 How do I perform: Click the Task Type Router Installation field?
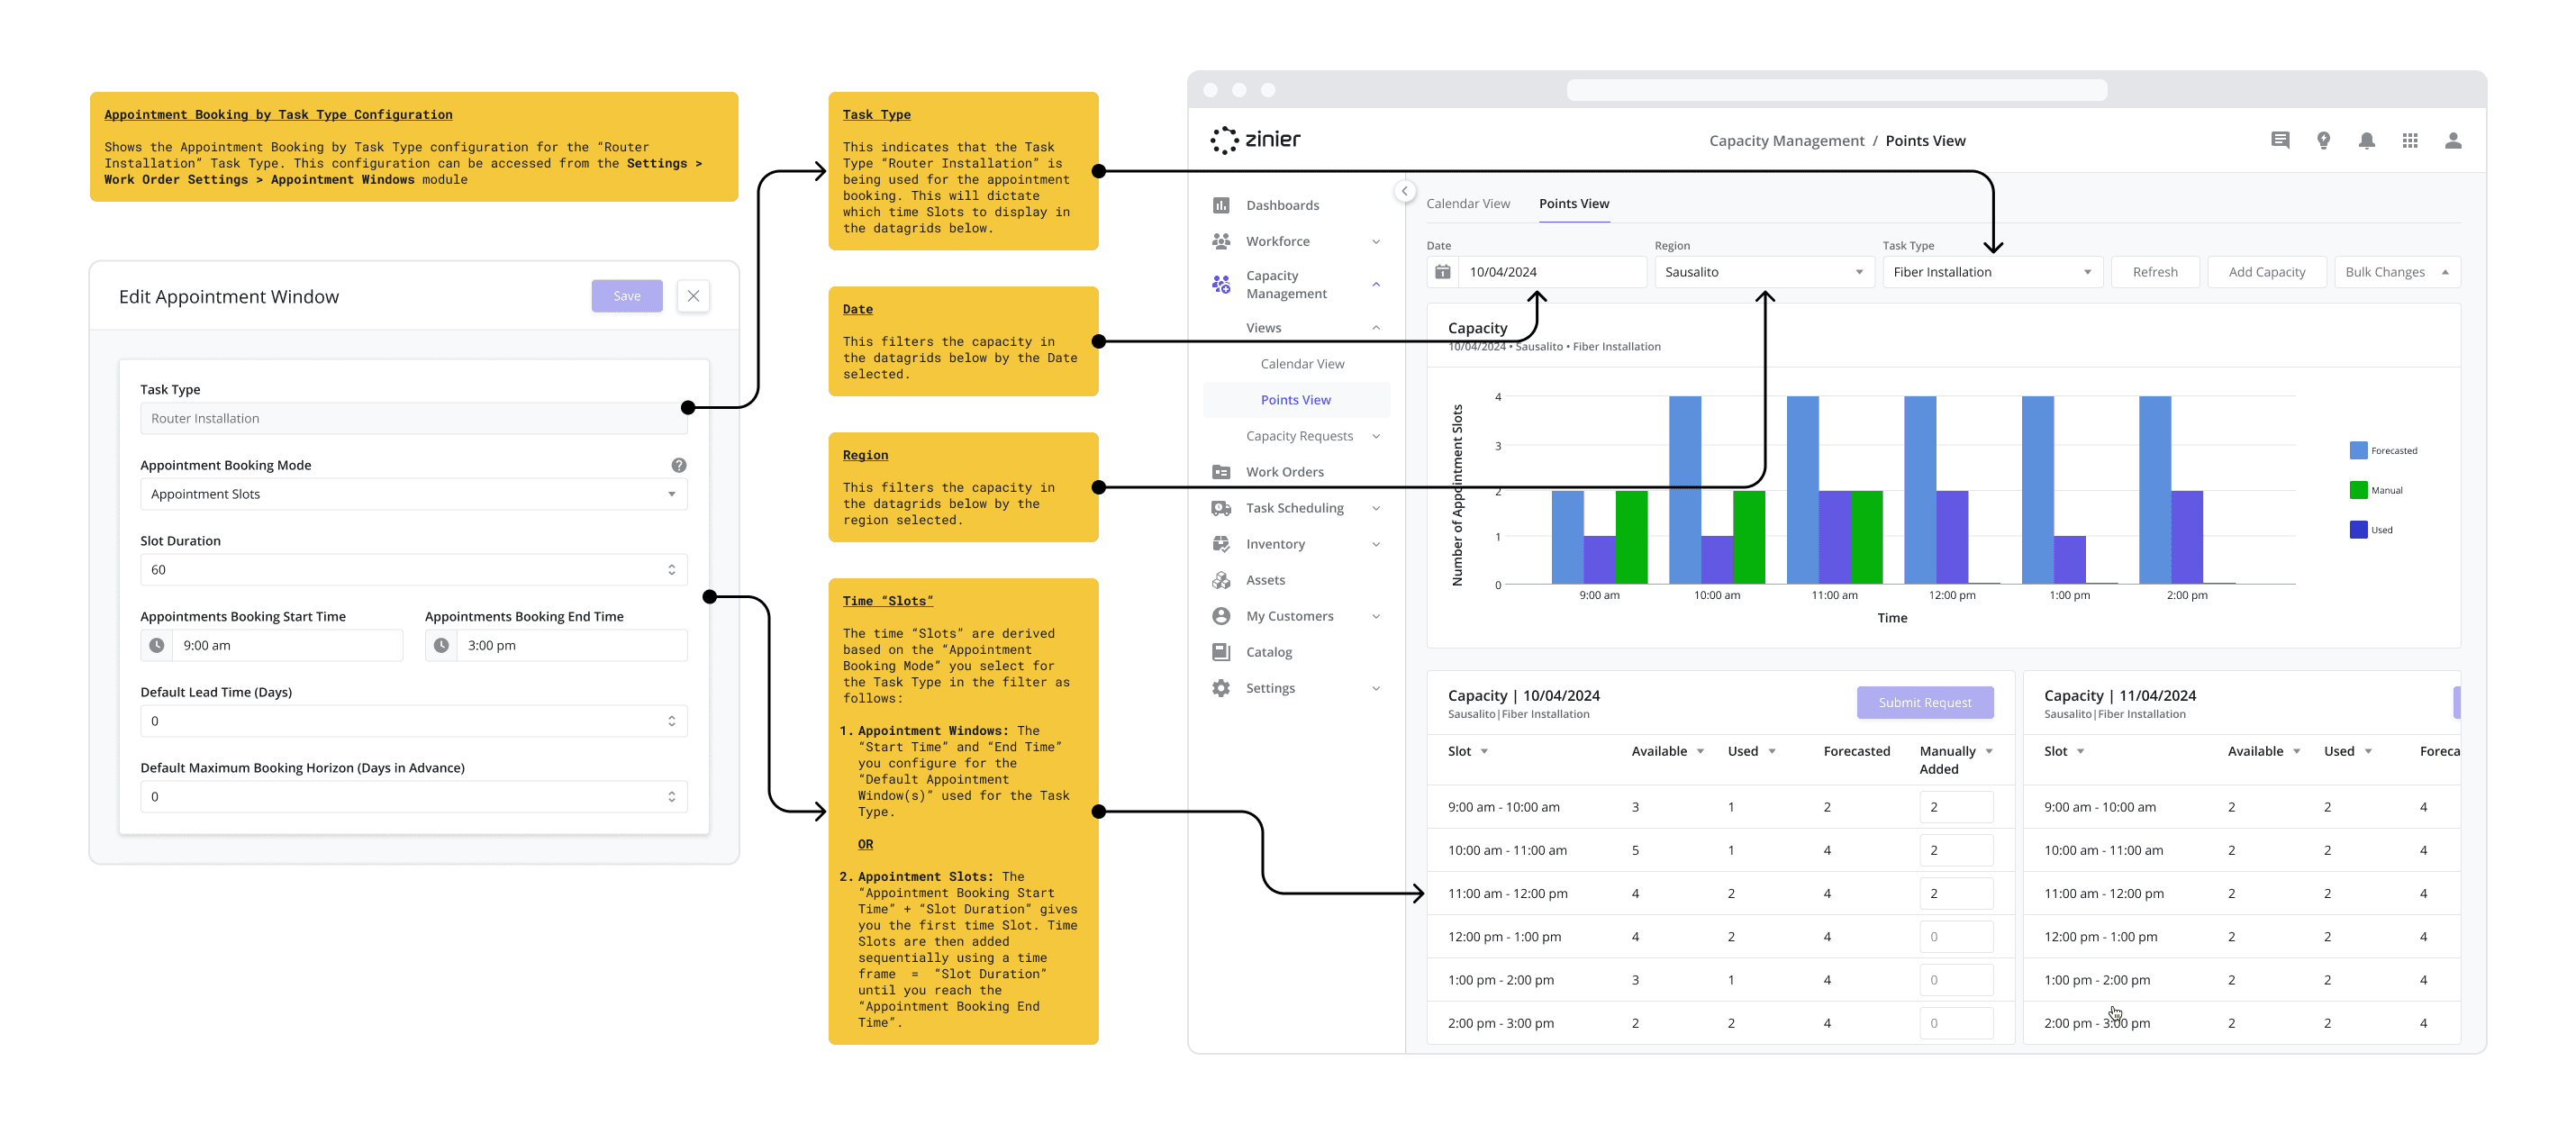[x=413, y=418]
